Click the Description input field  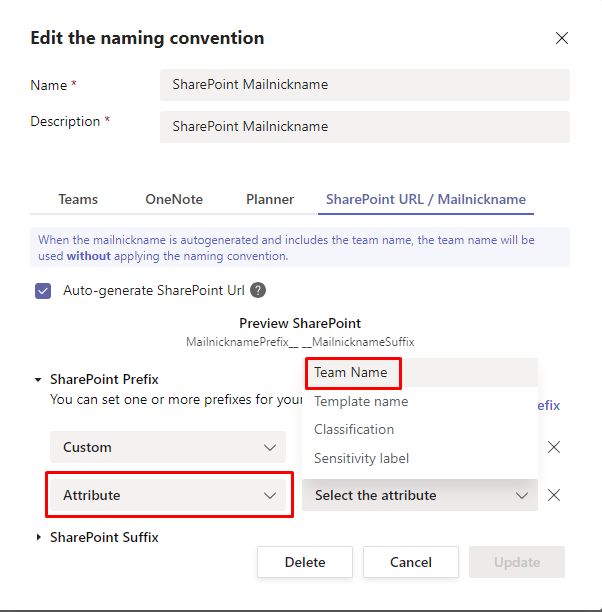tap(365, 127)
